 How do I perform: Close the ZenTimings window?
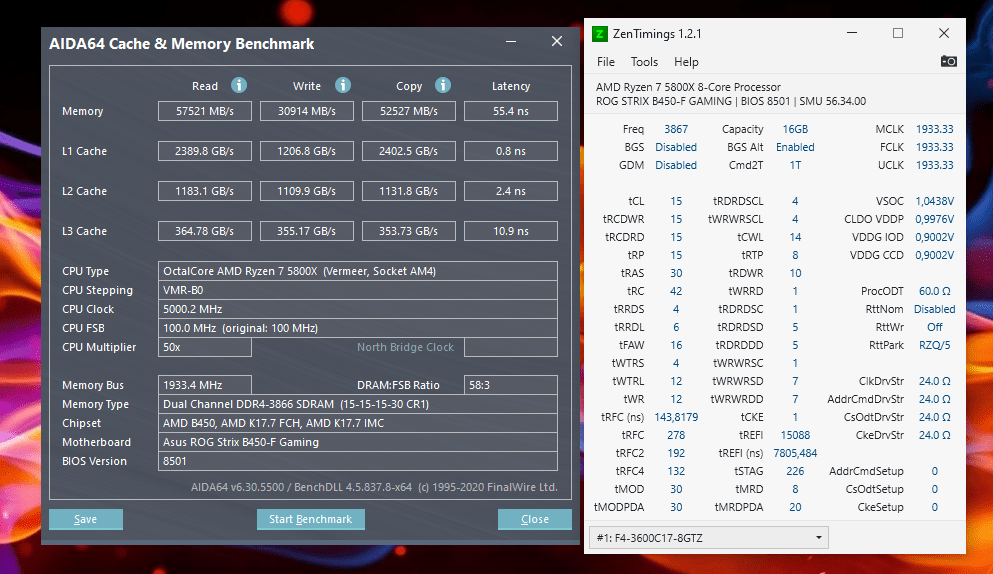(x=944, y=33)
